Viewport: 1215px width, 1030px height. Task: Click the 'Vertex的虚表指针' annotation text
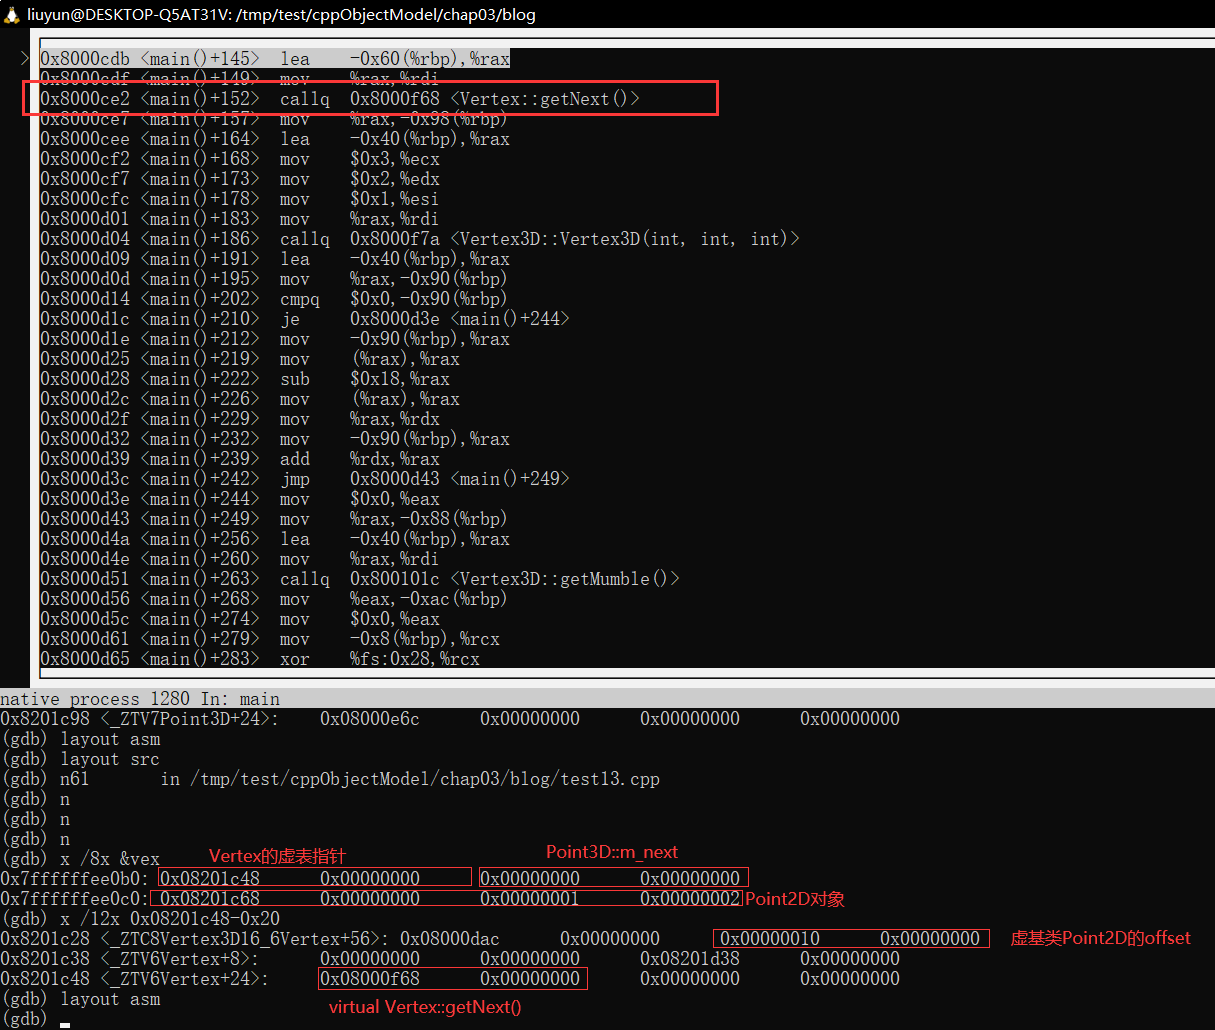pos(277,856)
